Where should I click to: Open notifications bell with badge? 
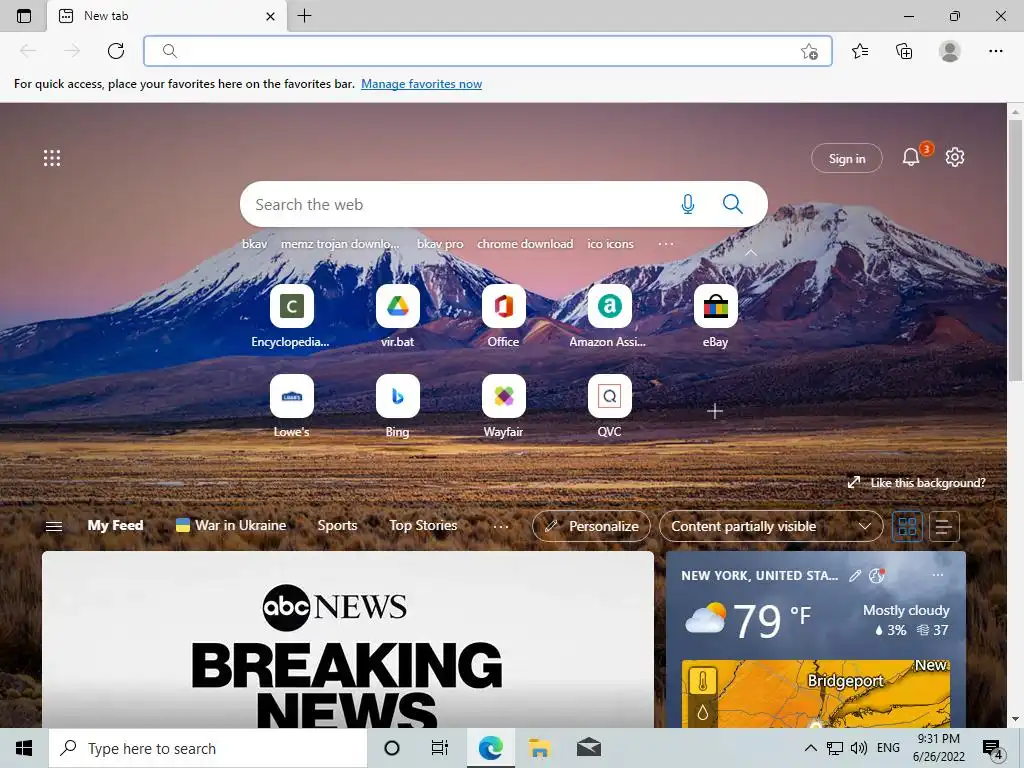[911, 157]
